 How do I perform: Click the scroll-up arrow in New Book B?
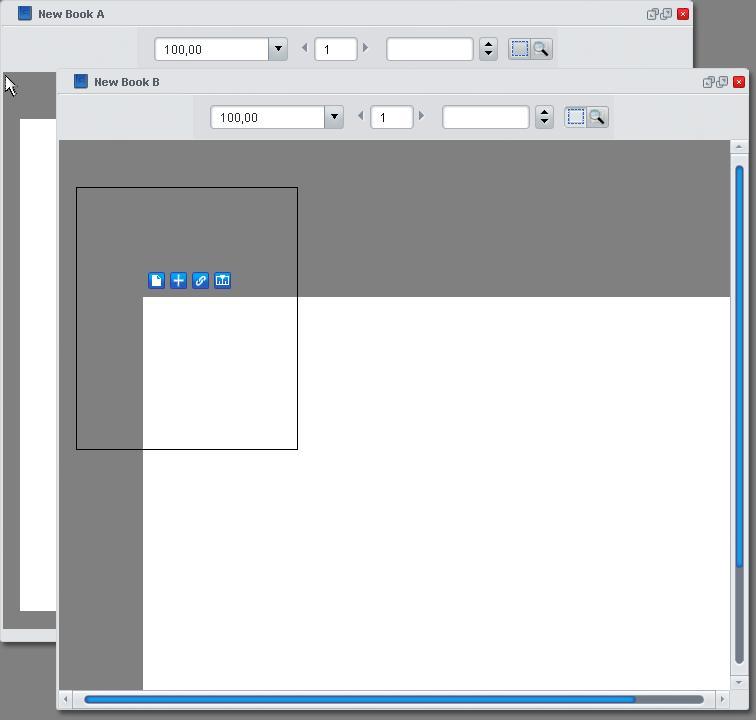[739, 147]
